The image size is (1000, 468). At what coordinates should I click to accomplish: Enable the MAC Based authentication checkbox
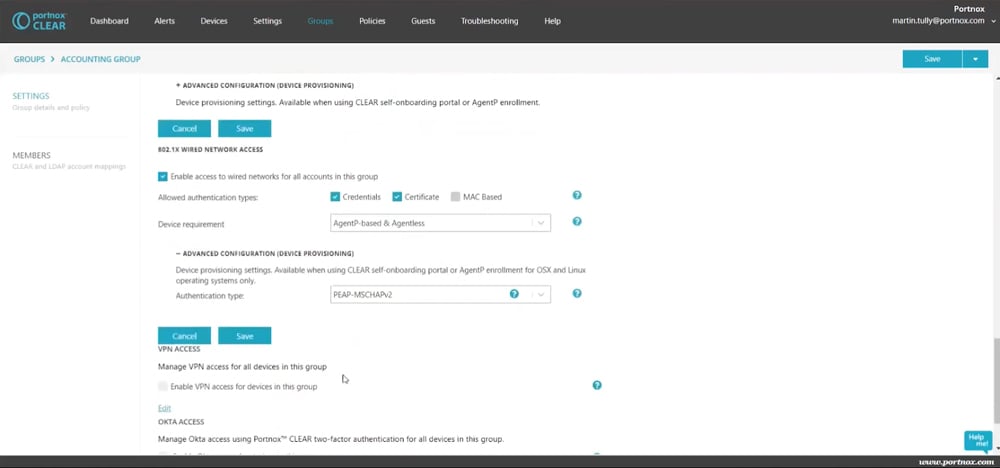[x=456, y=197]
